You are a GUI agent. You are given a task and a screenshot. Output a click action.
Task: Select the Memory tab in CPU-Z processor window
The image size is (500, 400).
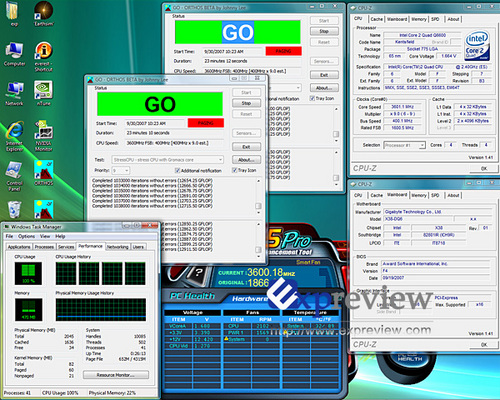pos(419,19)
